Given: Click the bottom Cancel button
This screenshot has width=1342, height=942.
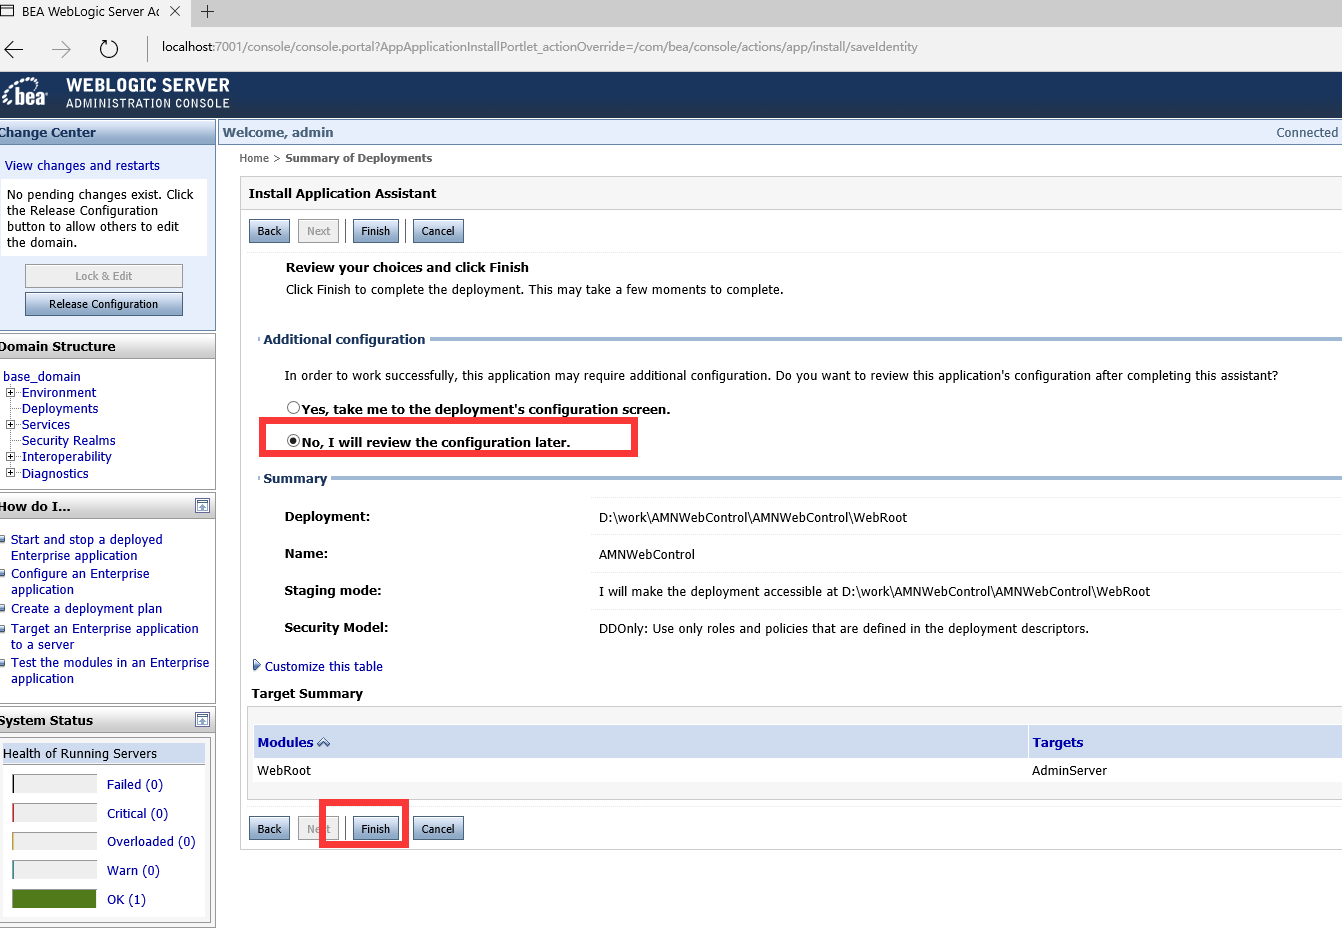Looking at the screenshot, I should click(438, 829).
